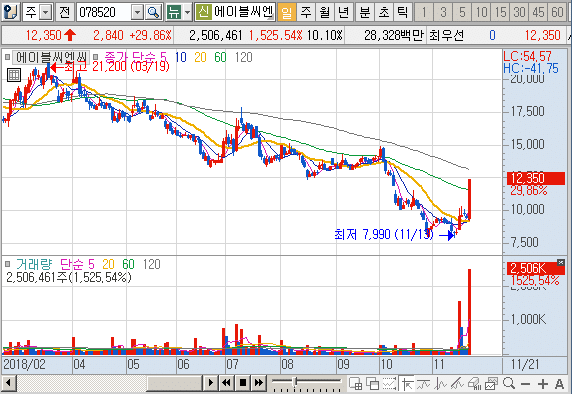Click the stock search magnifier icon
This screenshot has height=394, width=572.
tap(154, 13)
